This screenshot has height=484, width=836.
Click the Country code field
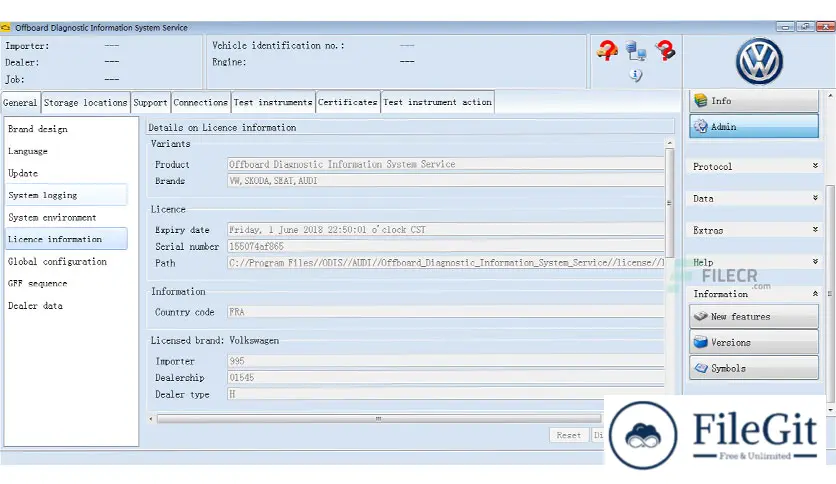[x=445, y=312]
